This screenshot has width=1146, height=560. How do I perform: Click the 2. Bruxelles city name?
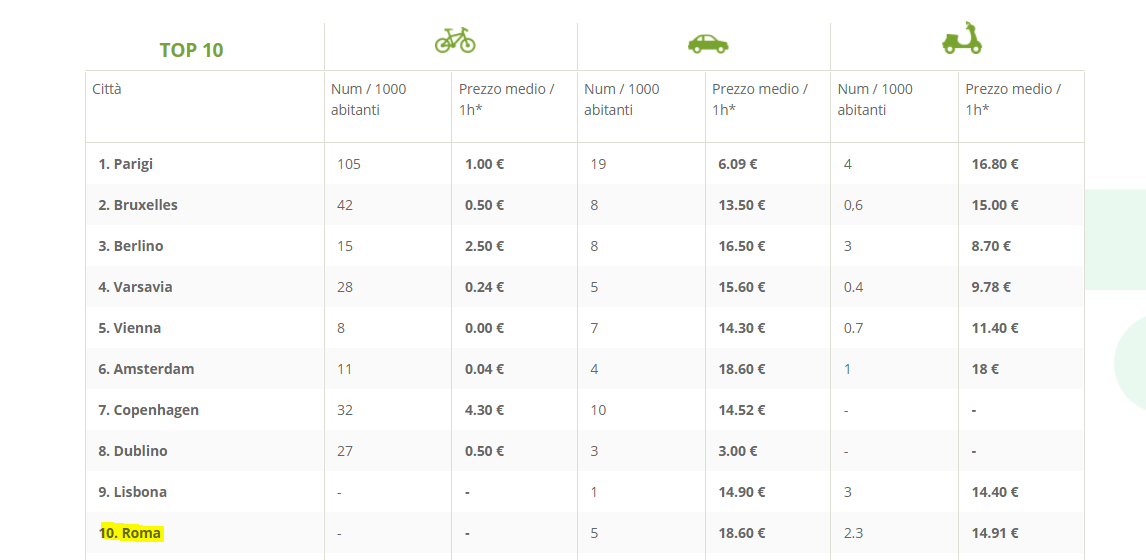pos(138,205)
